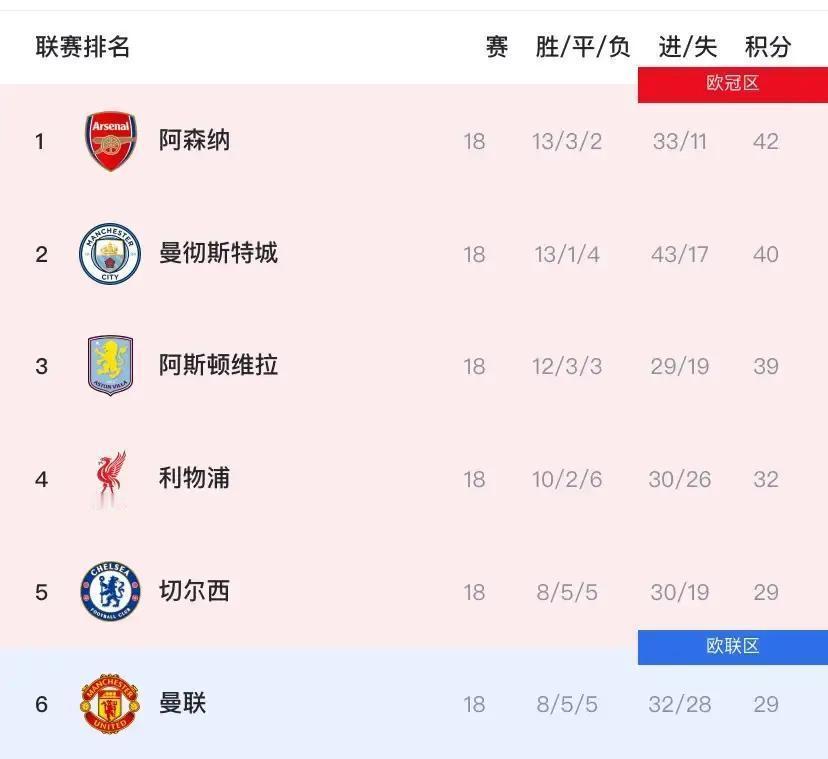Click Arsenal's 42 points value

[766, 141]
